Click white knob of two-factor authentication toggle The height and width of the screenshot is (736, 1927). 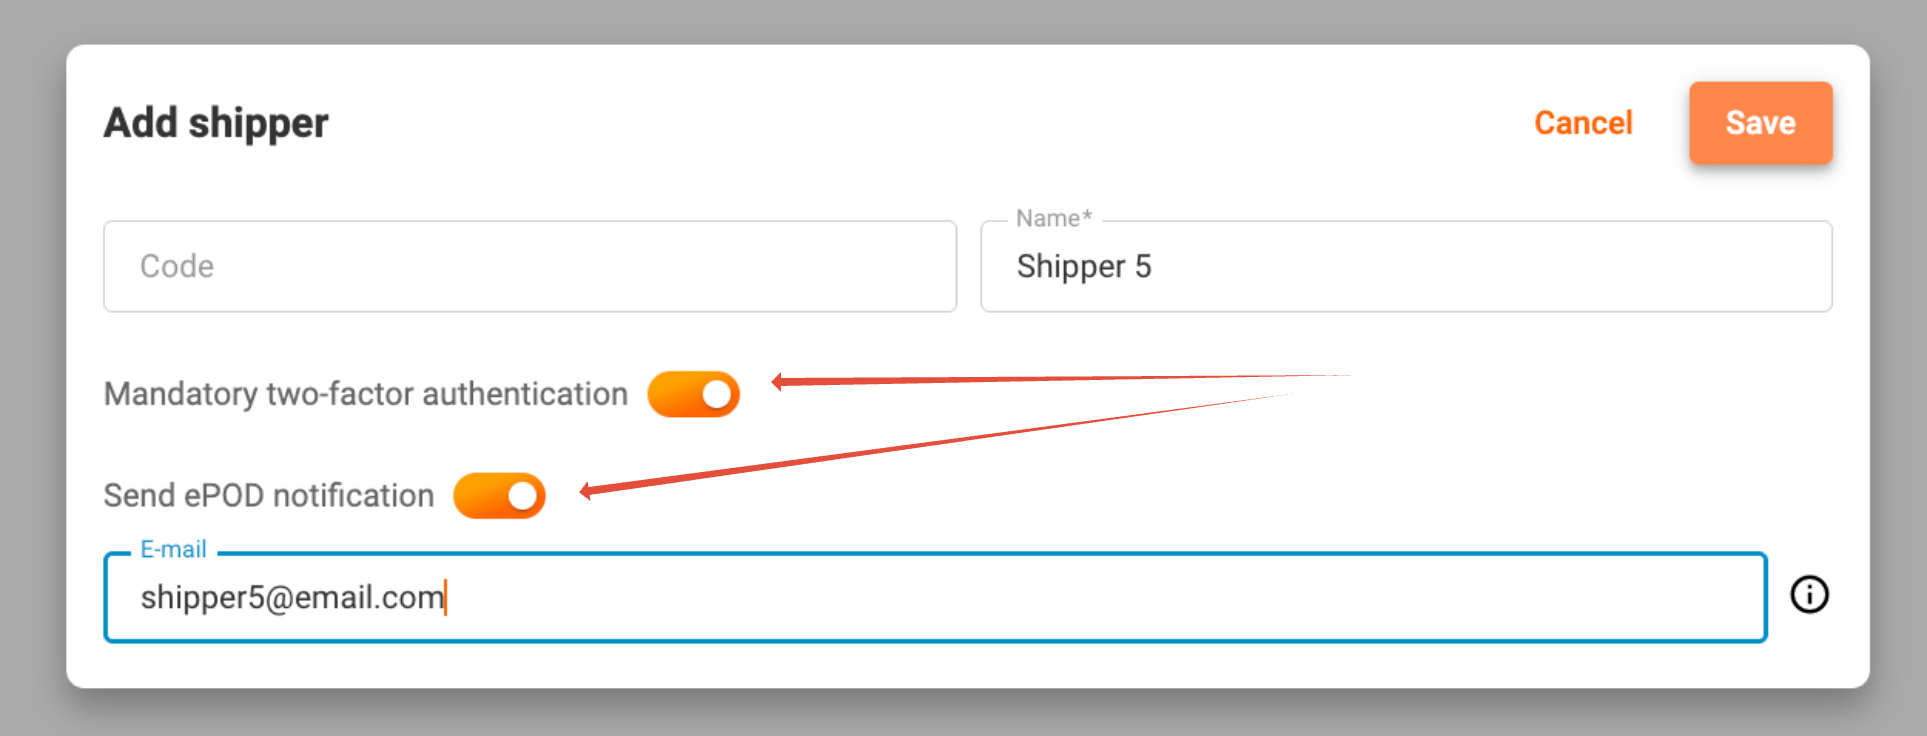pos(717,394)
